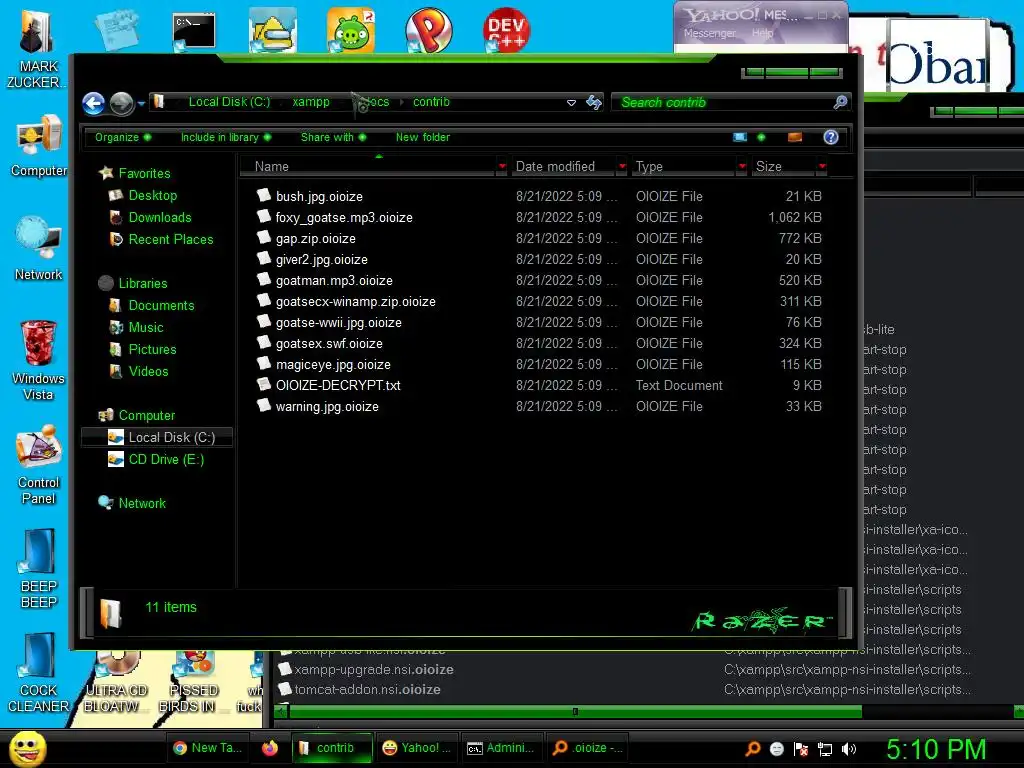This screenshot has height=768, width=1024.
Task: Click the refresh icon beside address bar
Action: (594, 103)
